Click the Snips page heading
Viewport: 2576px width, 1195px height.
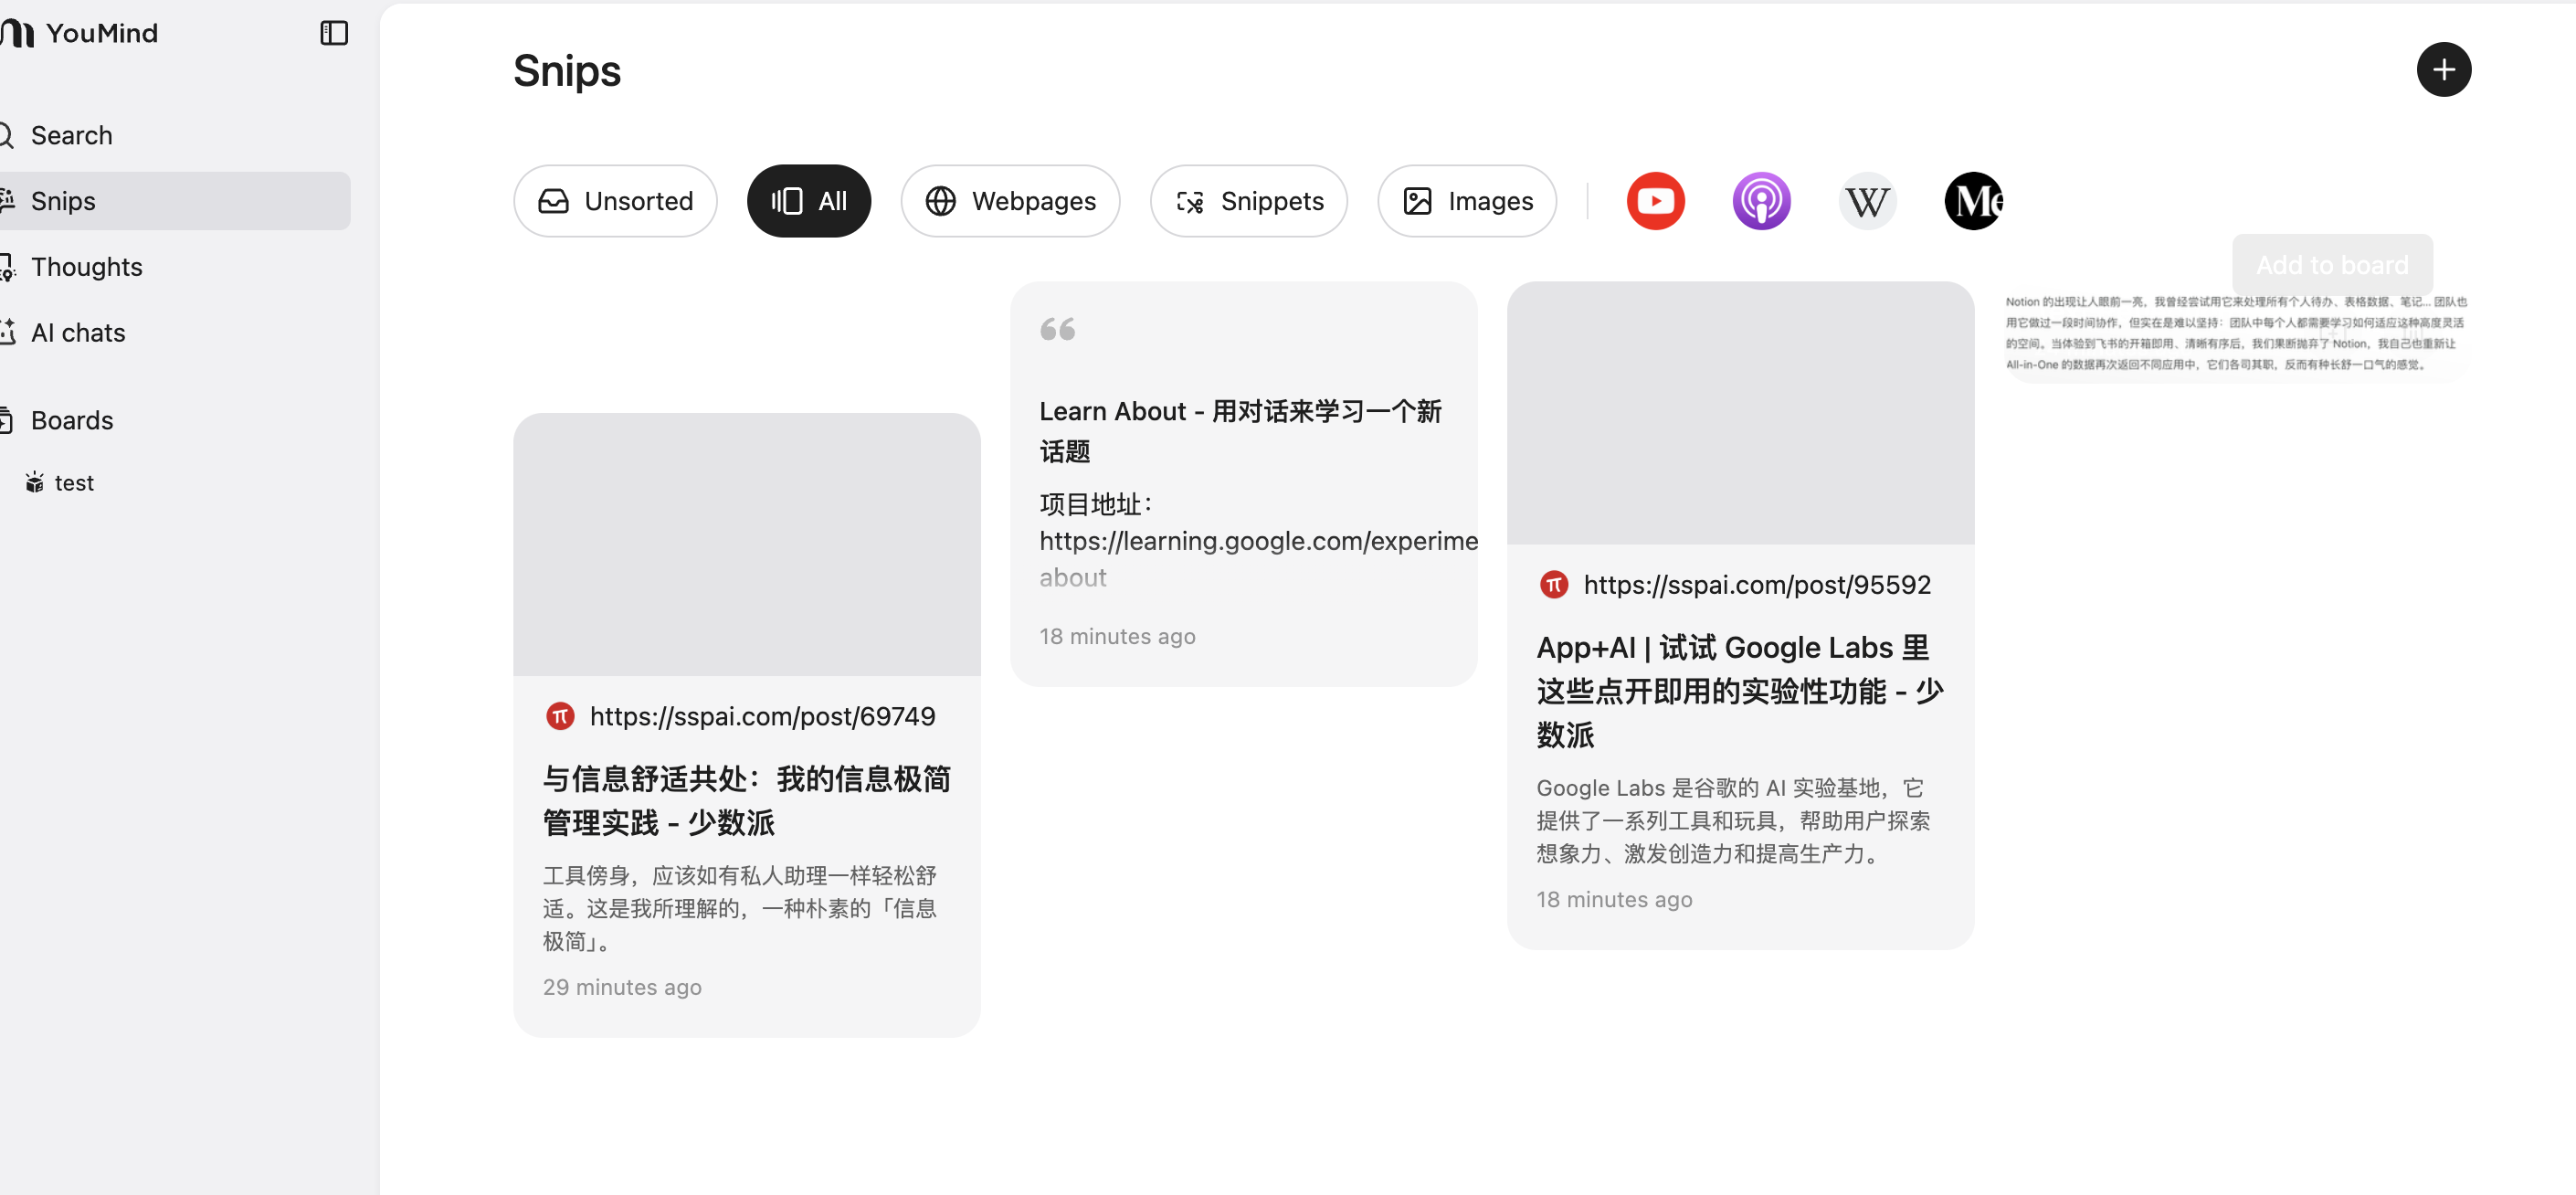click(567, 71)
